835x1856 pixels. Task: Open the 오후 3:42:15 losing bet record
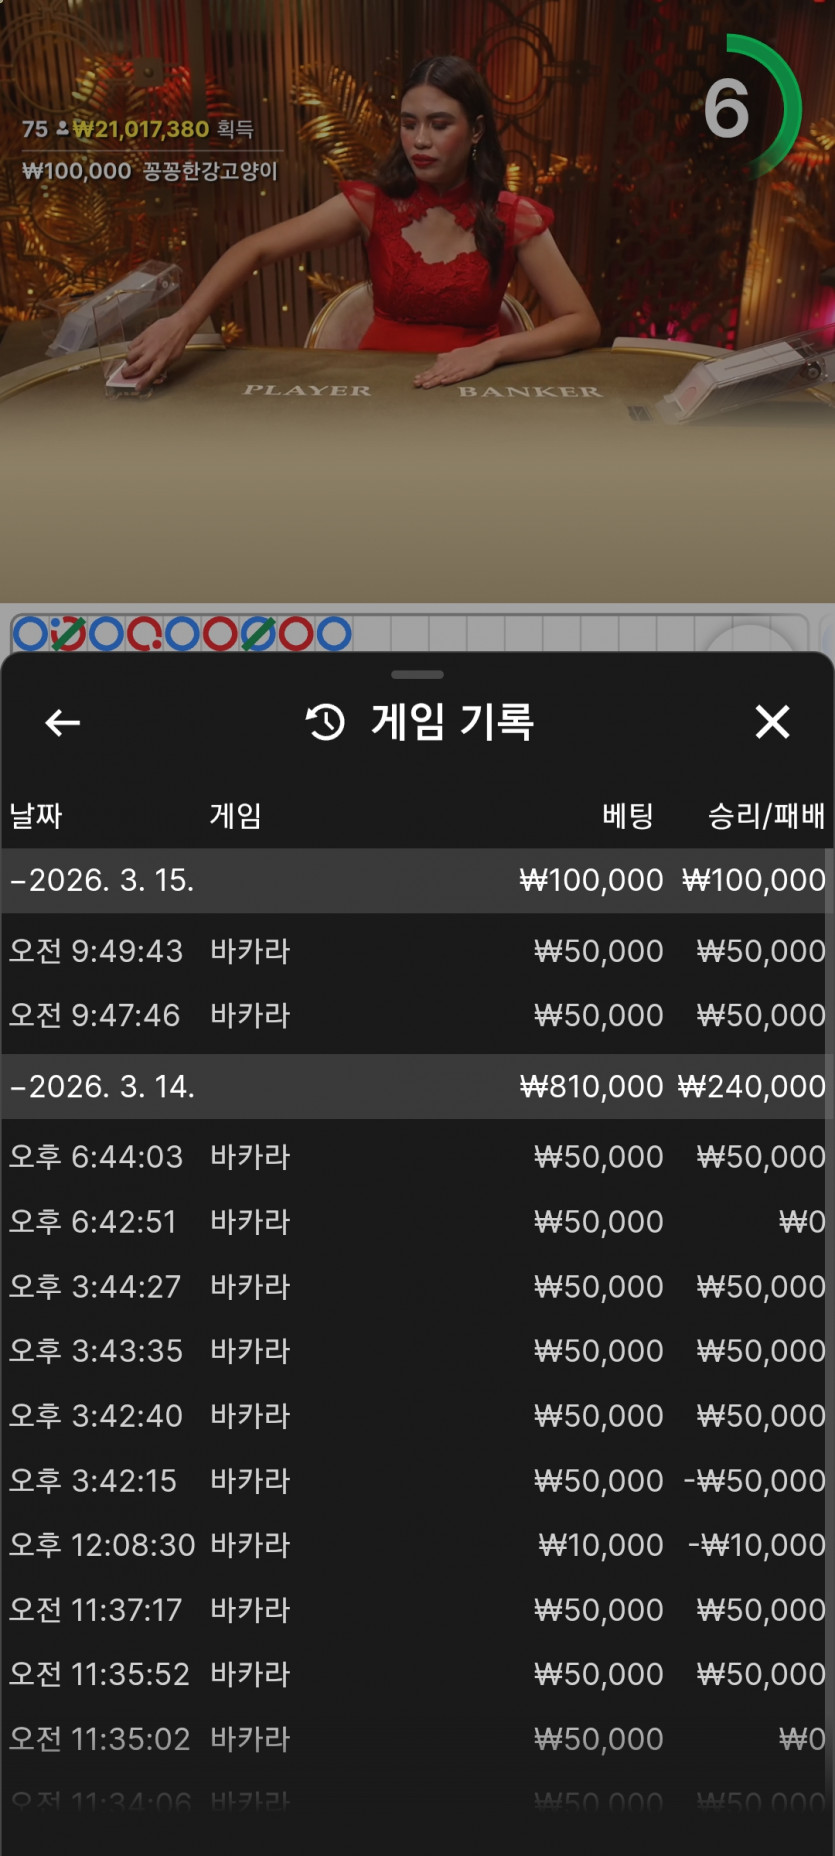coord(417,1480)
